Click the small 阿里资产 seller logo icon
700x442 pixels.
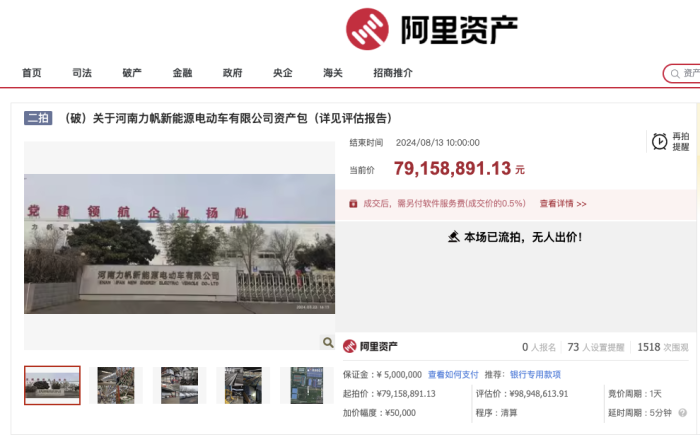(350, 346)
